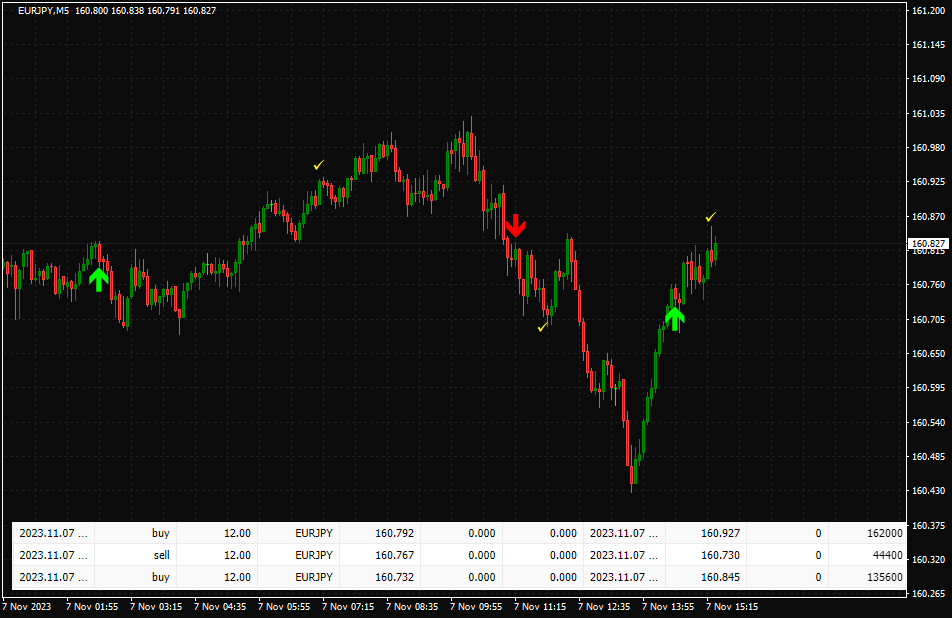The width and height of the screenshot is (952, 618).
Task: Click the time axis label 7 Nov 15:15
Action: click(732, 606)
